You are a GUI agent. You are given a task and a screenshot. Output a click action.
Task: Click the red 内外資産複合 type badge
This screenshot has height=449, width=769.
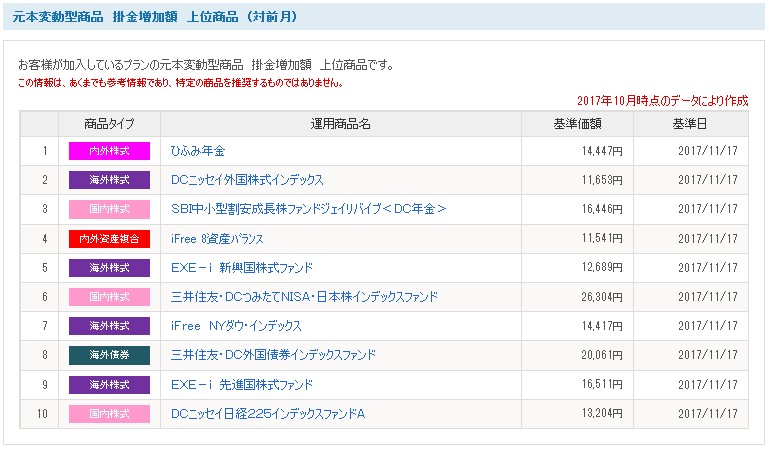(109, 239)
